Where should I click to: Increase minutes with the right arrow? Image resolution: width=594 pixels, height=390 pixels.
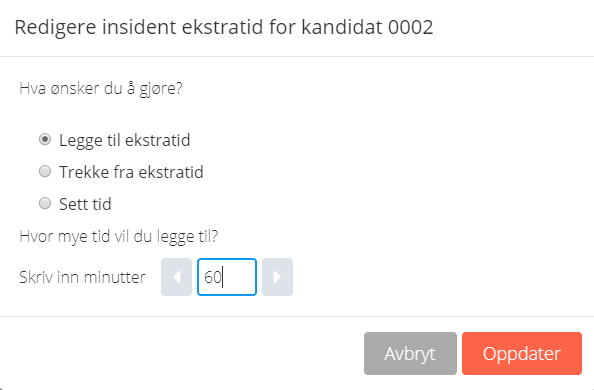tap(277, 277)
